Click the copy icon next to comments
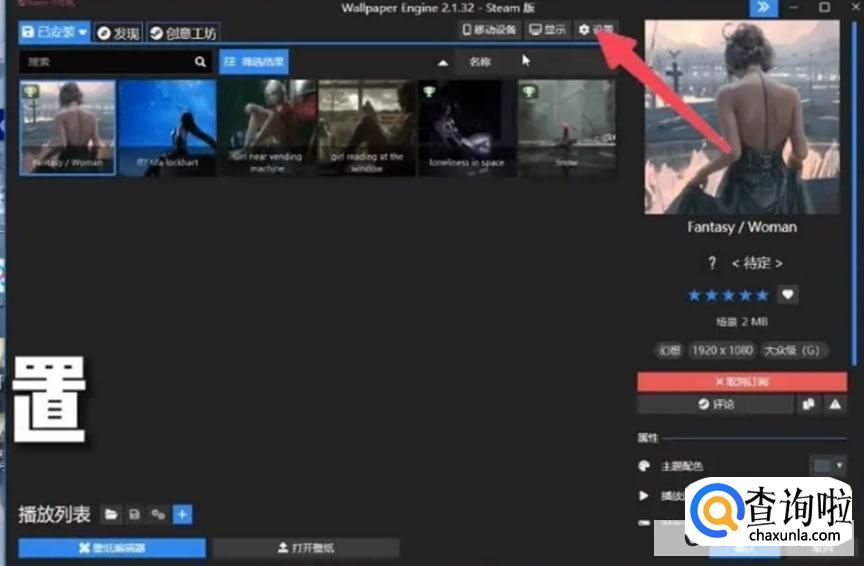 [808, 405]
